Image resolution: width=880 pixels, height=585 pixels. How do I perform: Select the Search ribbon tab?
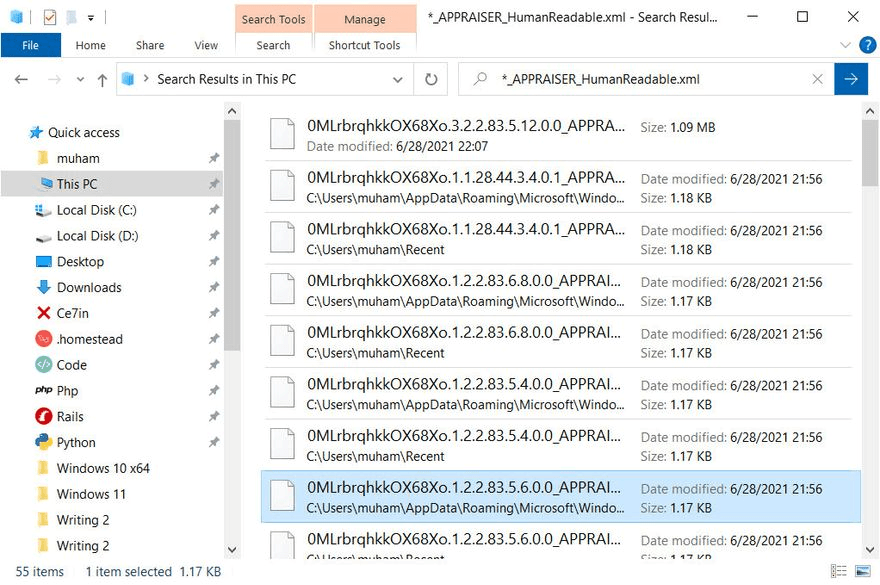[x=273, y=45]
